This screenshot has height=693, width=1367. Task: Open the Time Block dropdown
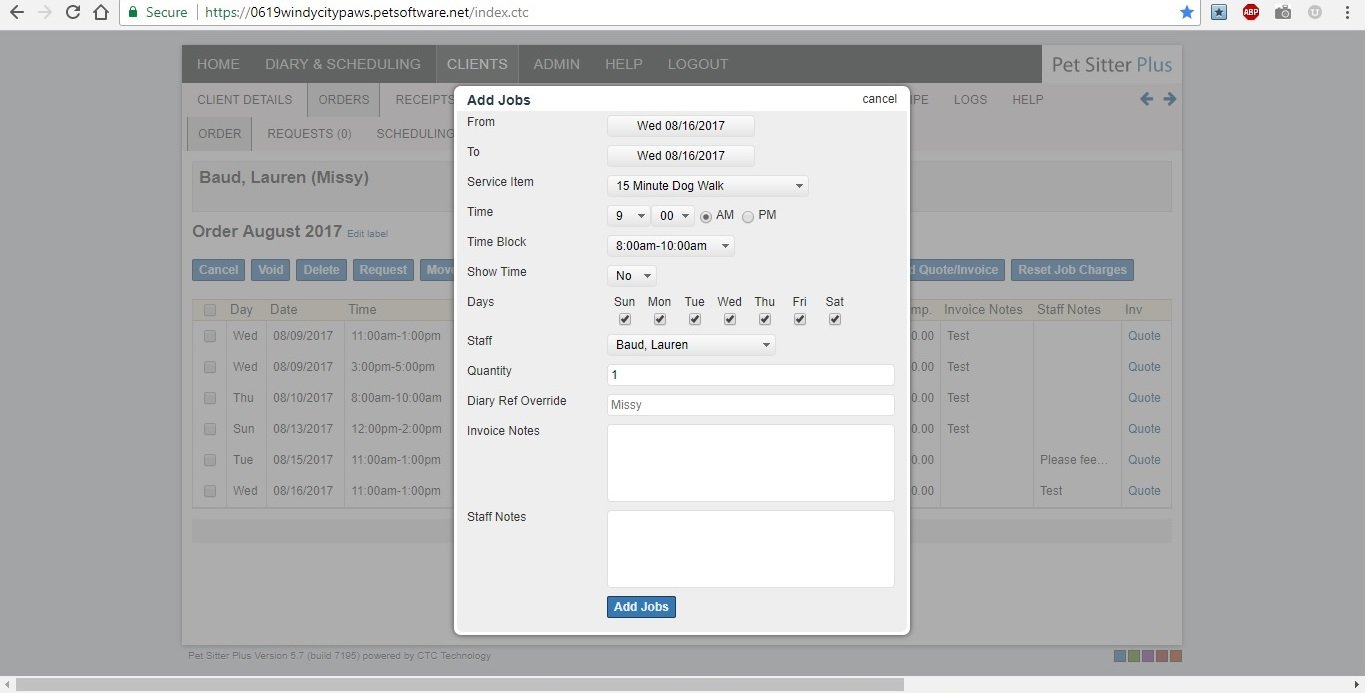point(670,246)
